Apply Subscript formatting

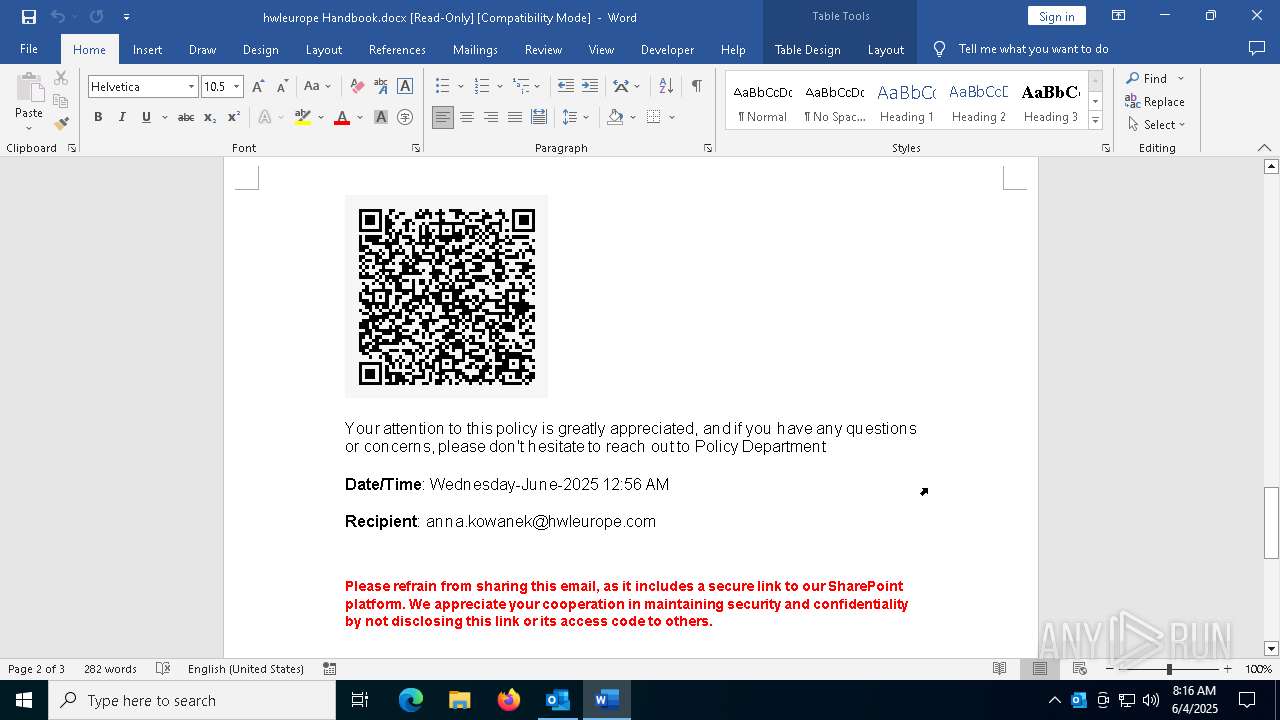pos(210,117)
